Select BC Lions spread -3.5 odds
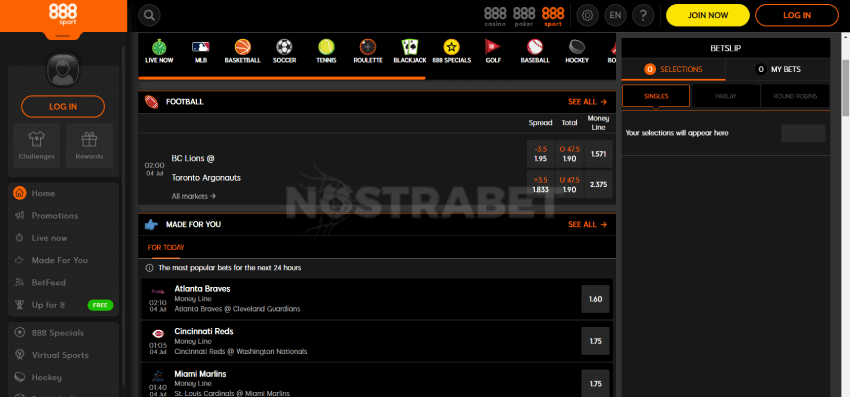This screenshot has height=397, width=850. tap(540, 153)
